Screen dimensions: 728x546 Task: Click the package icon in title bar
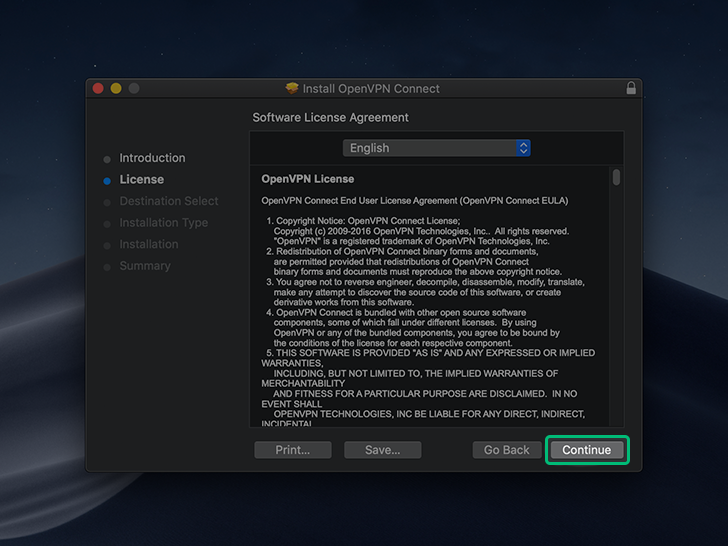292,88
